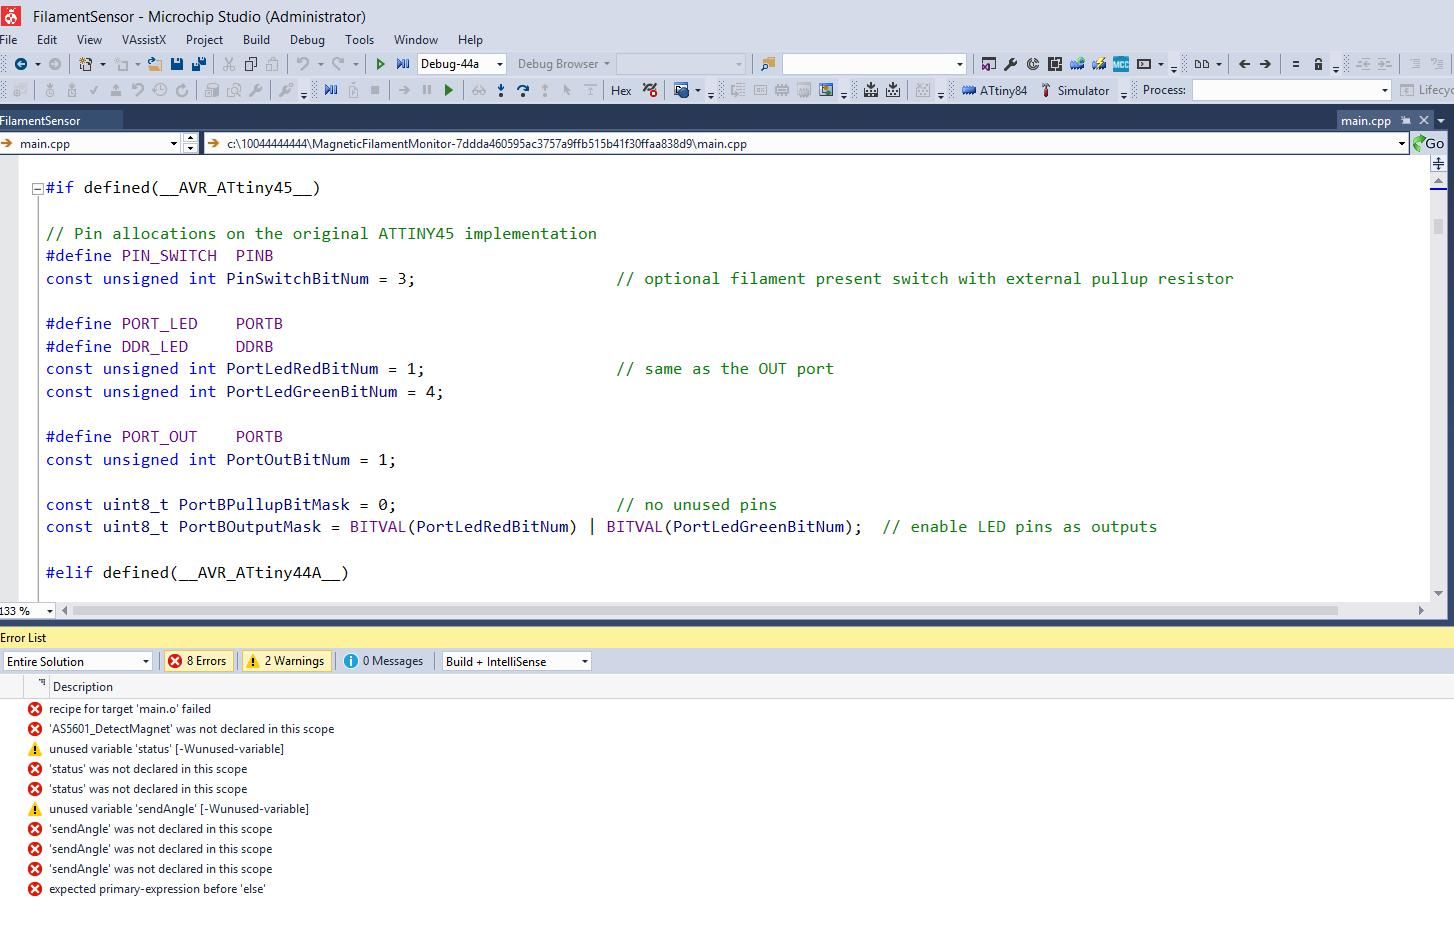Viewport: 1454px width, 941px height.
Task: Open the file path navigation dropdown
Action: (x=1401, y=143)
